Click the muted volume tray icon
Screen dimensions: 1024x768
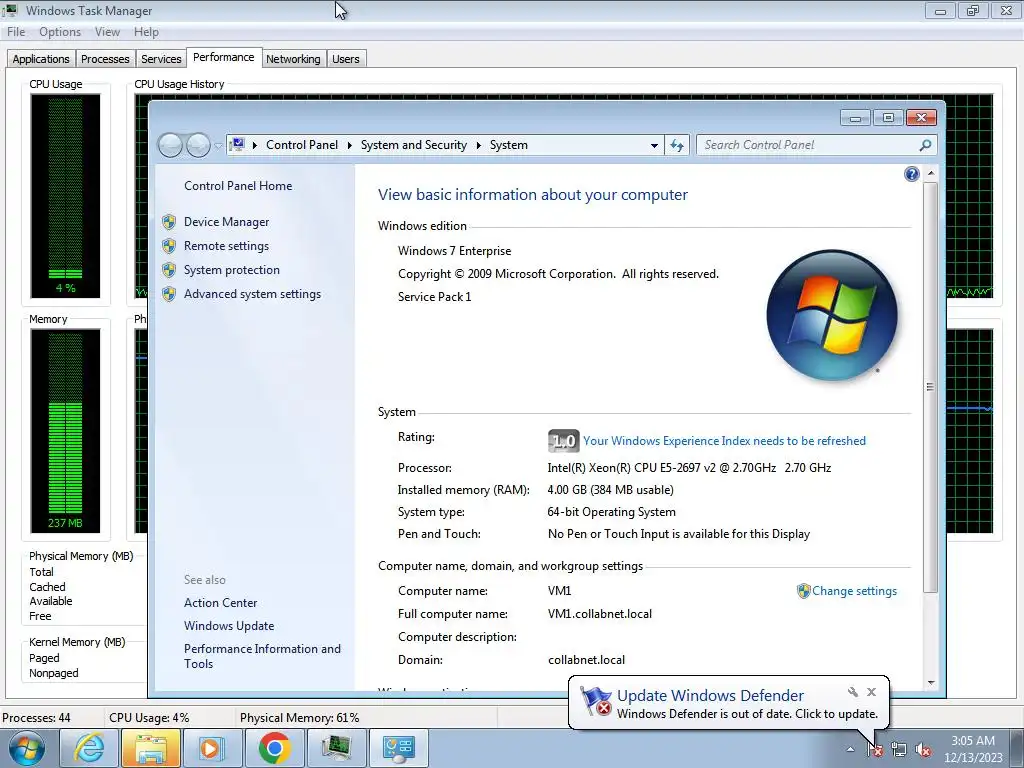[923, 750]
